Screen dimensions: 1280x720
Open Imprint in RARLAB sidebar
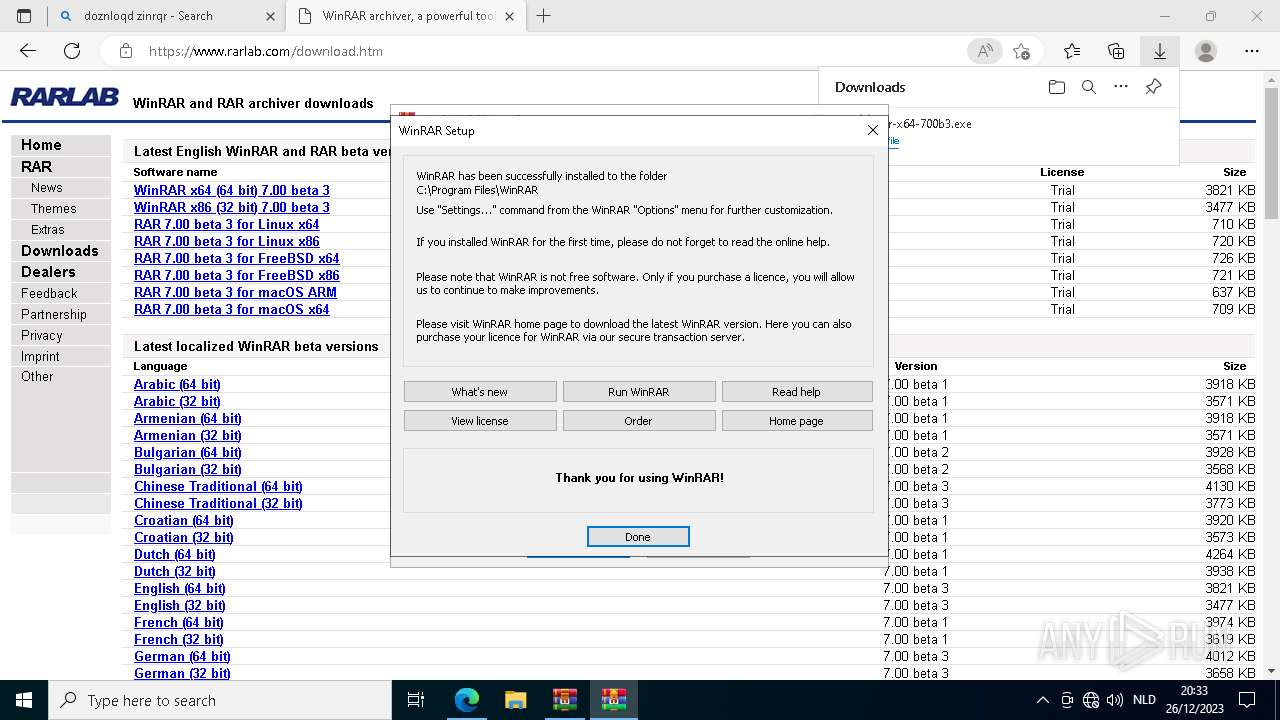(60, 356)
